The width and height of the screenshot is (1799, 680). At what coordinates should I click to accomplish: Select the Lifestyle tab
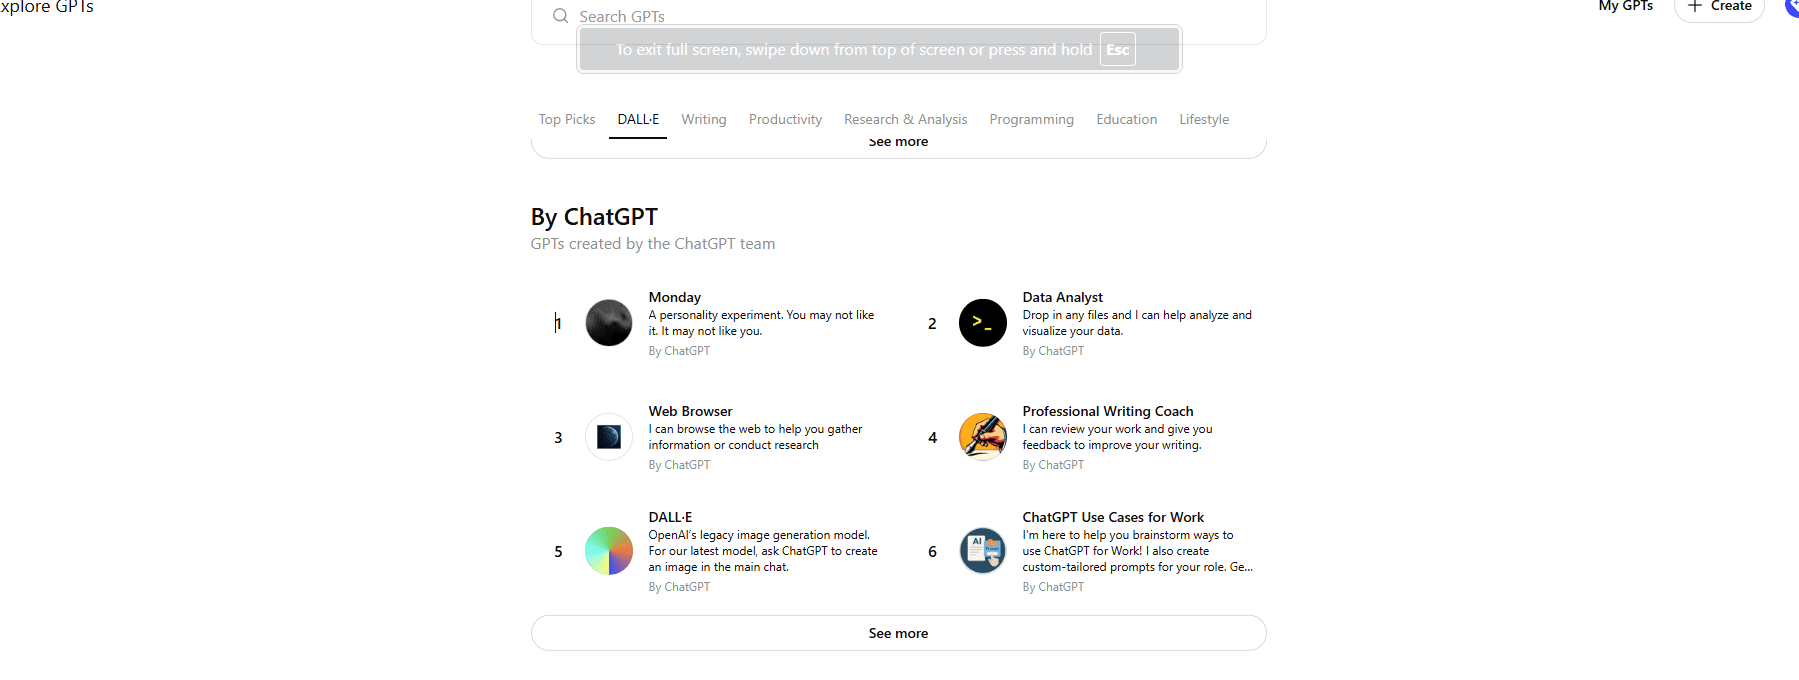(x=1203, y=119)
